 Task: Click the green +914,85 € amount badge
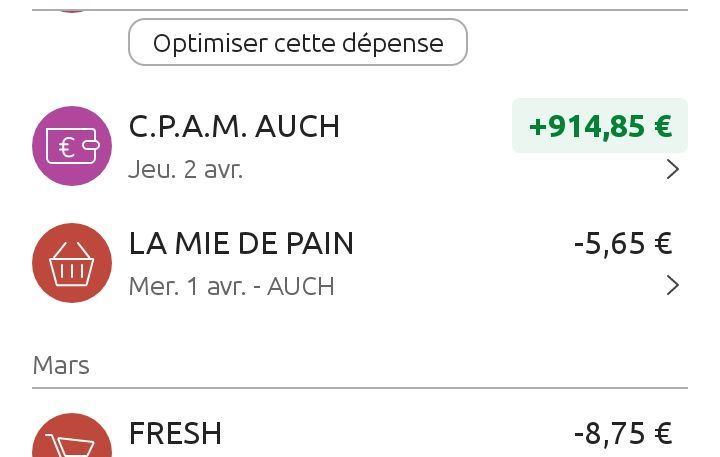coord(600,126)
